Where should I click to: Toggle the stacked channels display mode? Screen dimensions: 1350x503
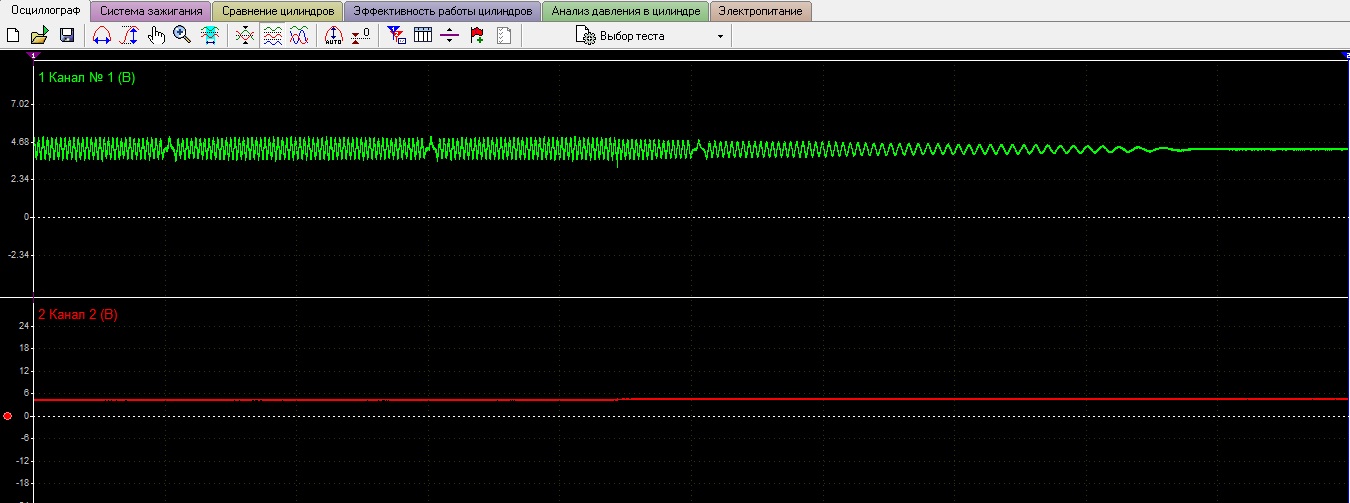tap(271, 35)
